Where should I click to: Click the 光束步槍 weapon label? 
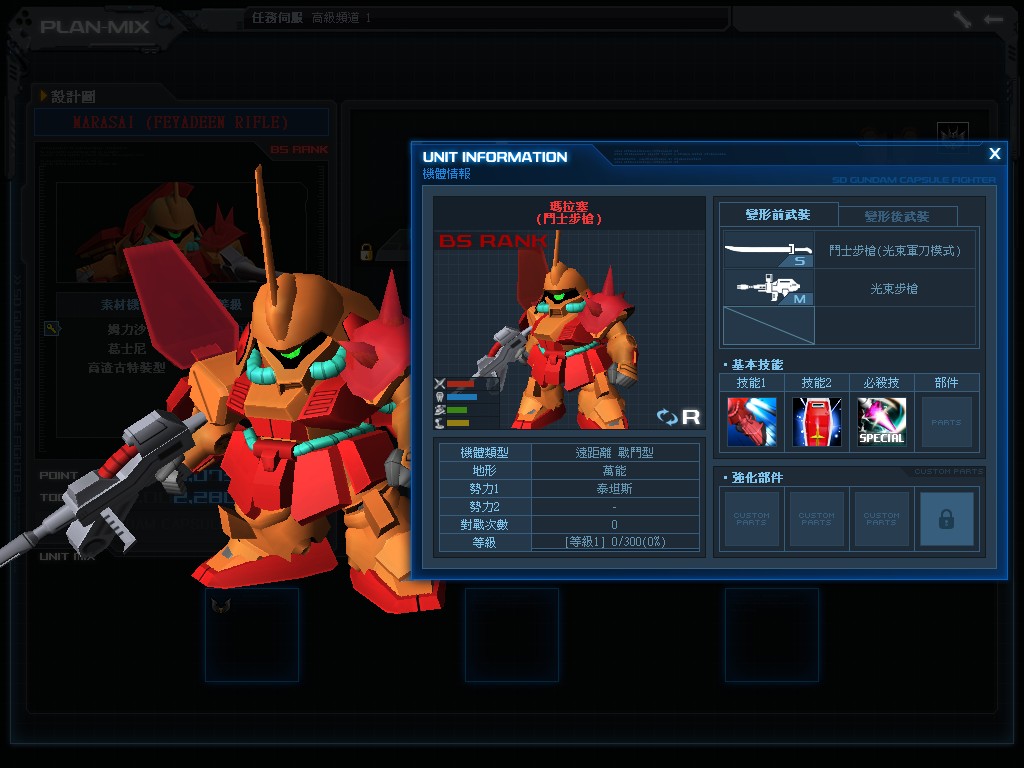click(x=894, y=289)
